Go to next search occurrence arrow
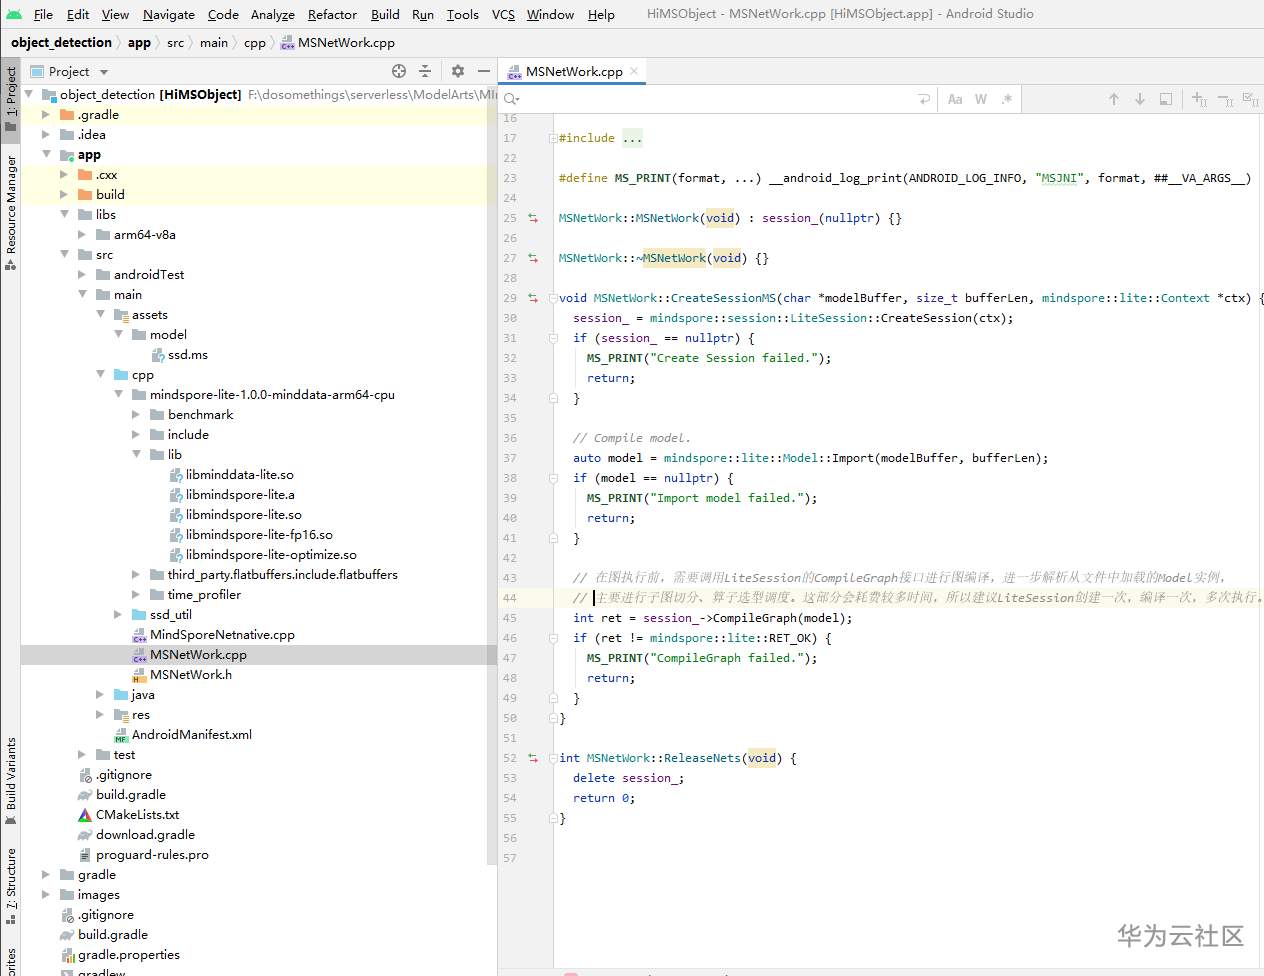The width and height of the screenshot is (1264, 976). [x=1139, y=99]
